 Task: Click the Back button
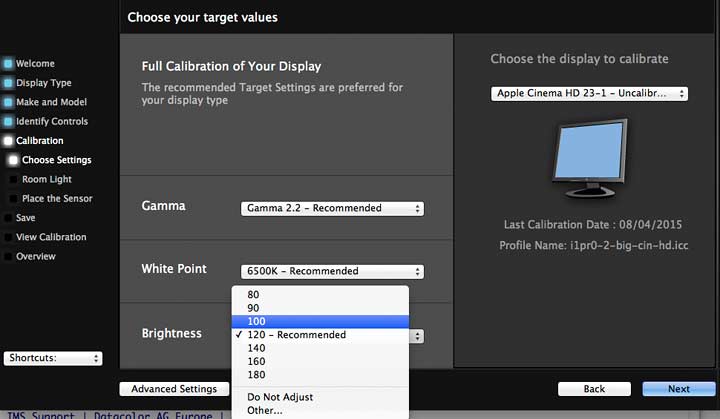[594, 389]
